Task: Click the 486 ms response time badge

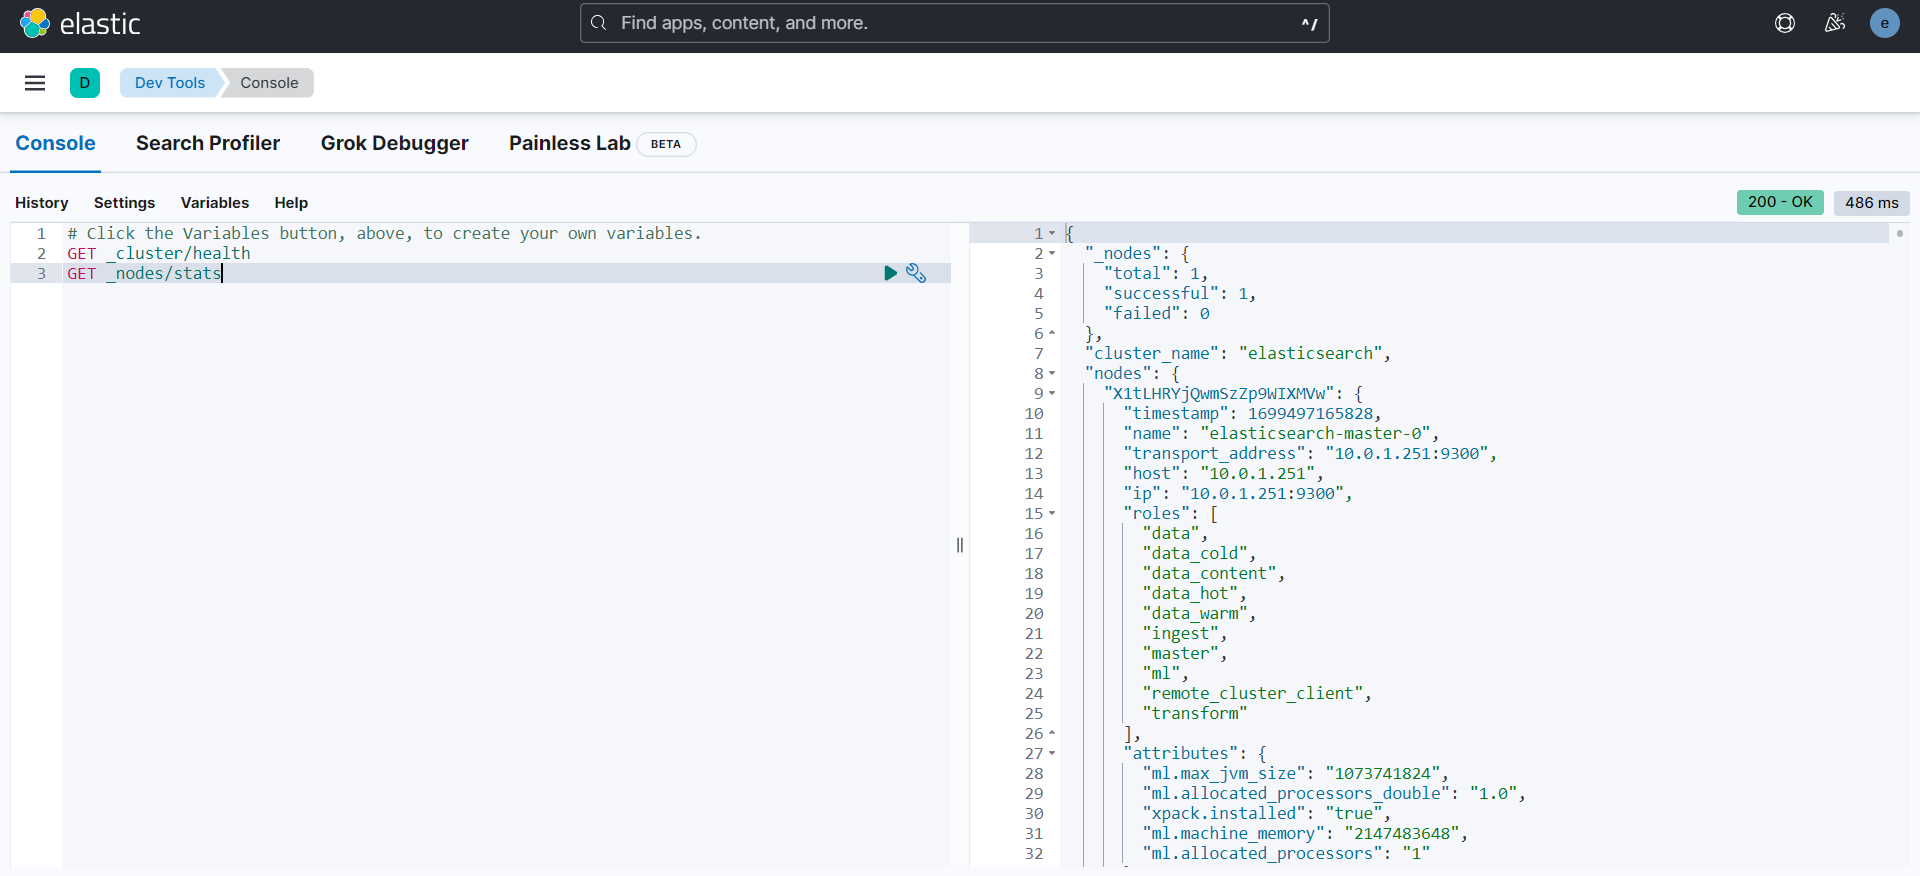Action: [1872, 203]
